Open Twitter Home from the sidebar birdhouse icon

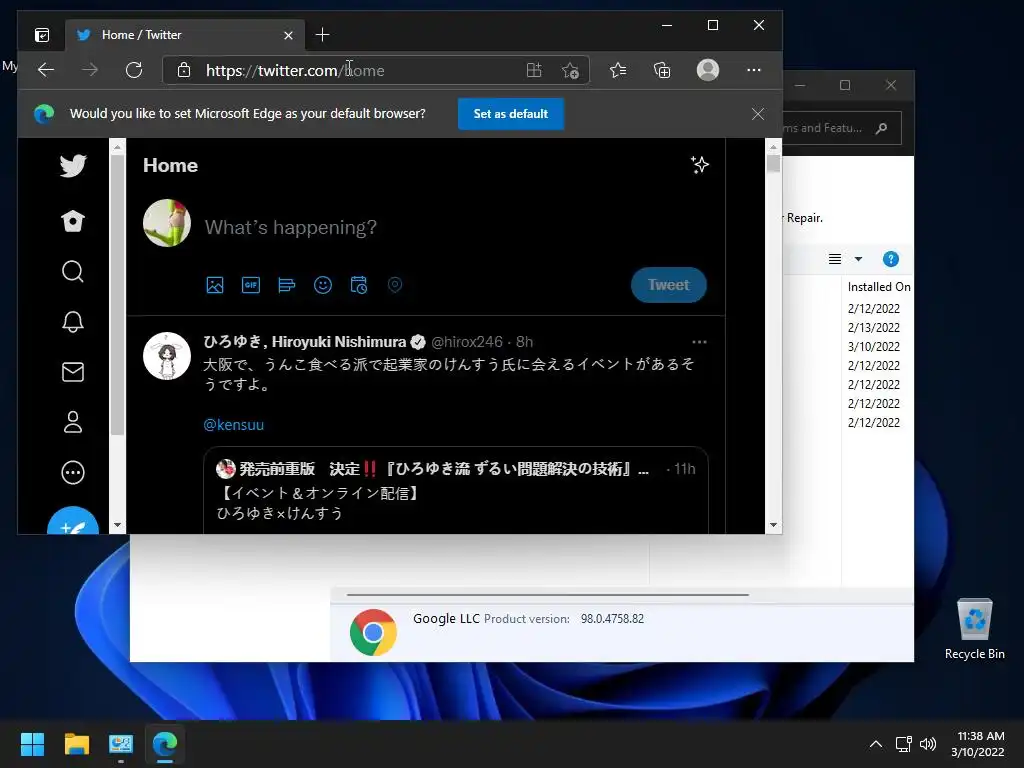coord(72,221)
